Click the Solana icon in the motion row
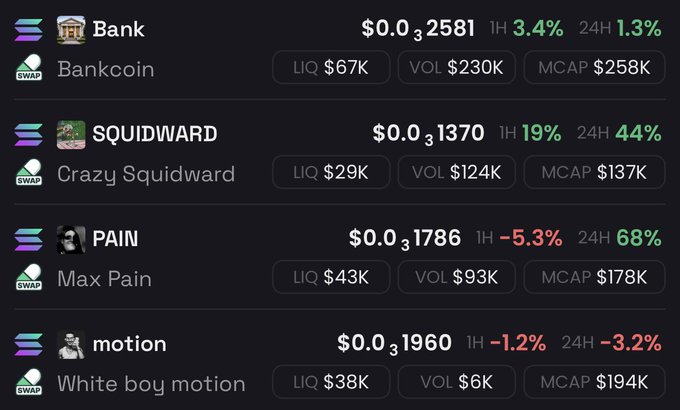The width and height of the screenshot is (680, 410). point(29,344)
